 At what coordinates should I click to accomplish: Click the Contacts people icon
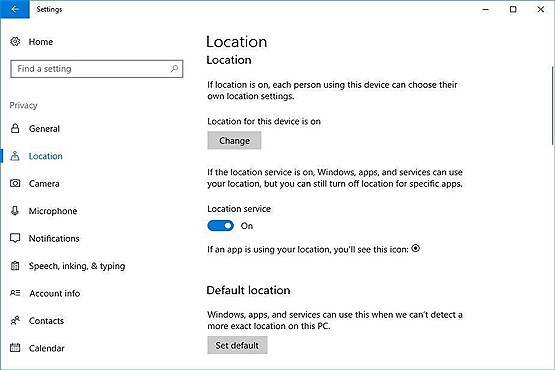[x=15, y=320]
